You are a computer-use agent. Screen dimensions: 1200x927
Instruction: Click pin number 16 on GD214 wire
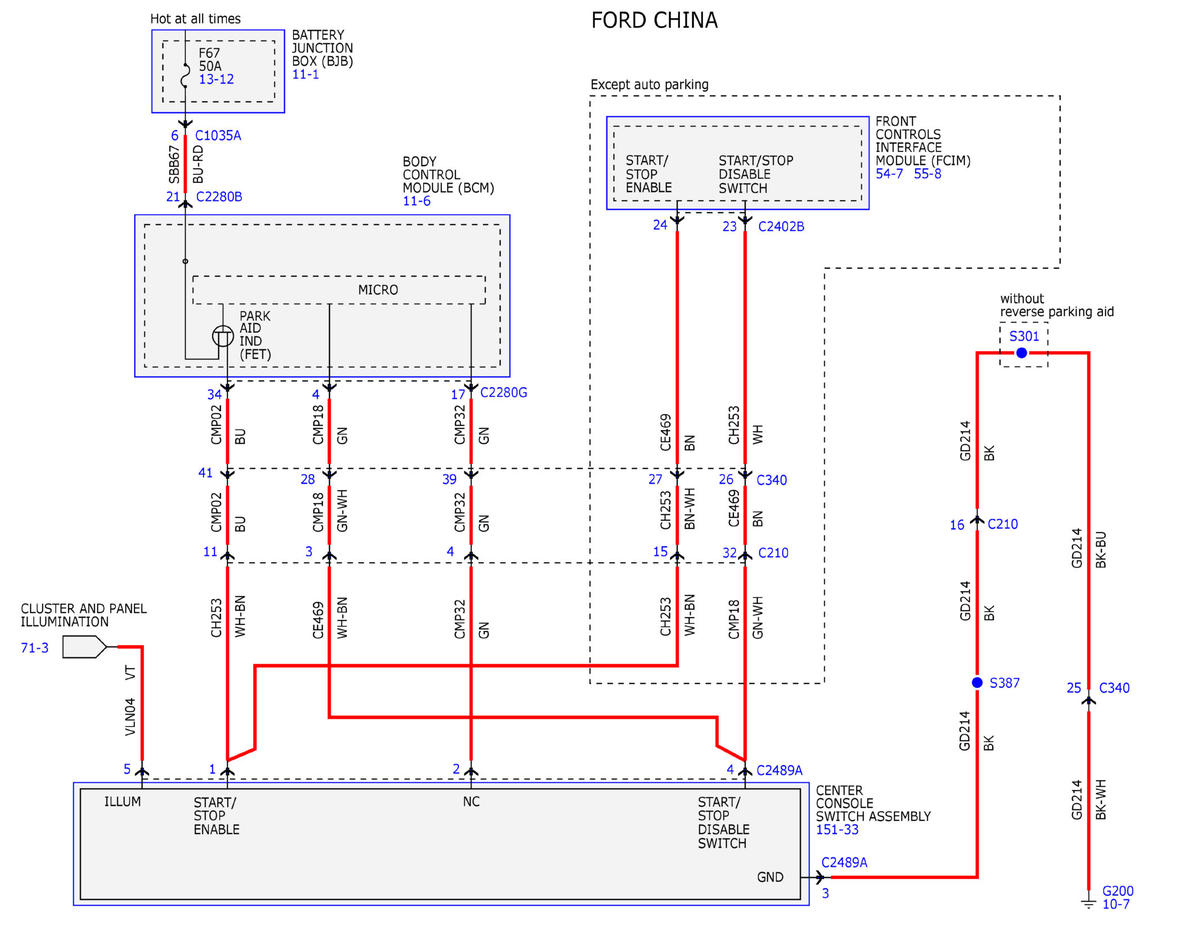(x=958, y=523)
